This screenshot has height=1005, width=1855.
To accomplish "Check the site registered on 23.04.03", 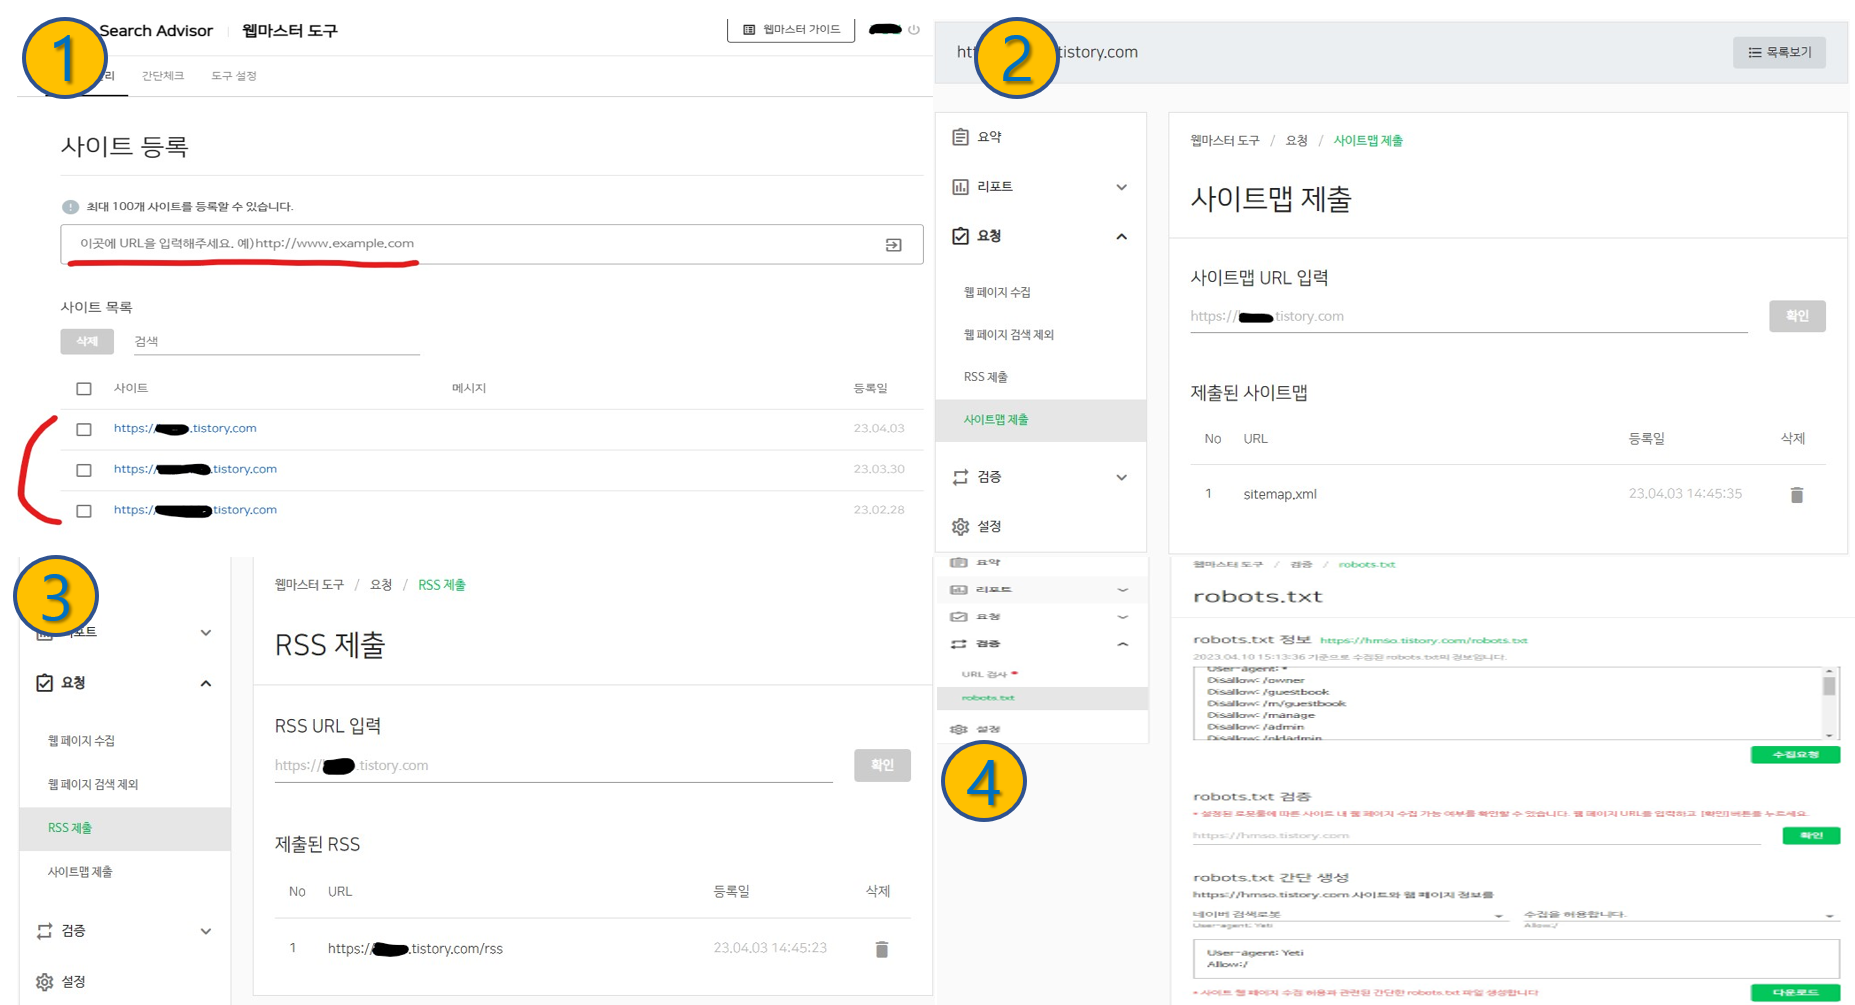I will (x=84, y=429).
